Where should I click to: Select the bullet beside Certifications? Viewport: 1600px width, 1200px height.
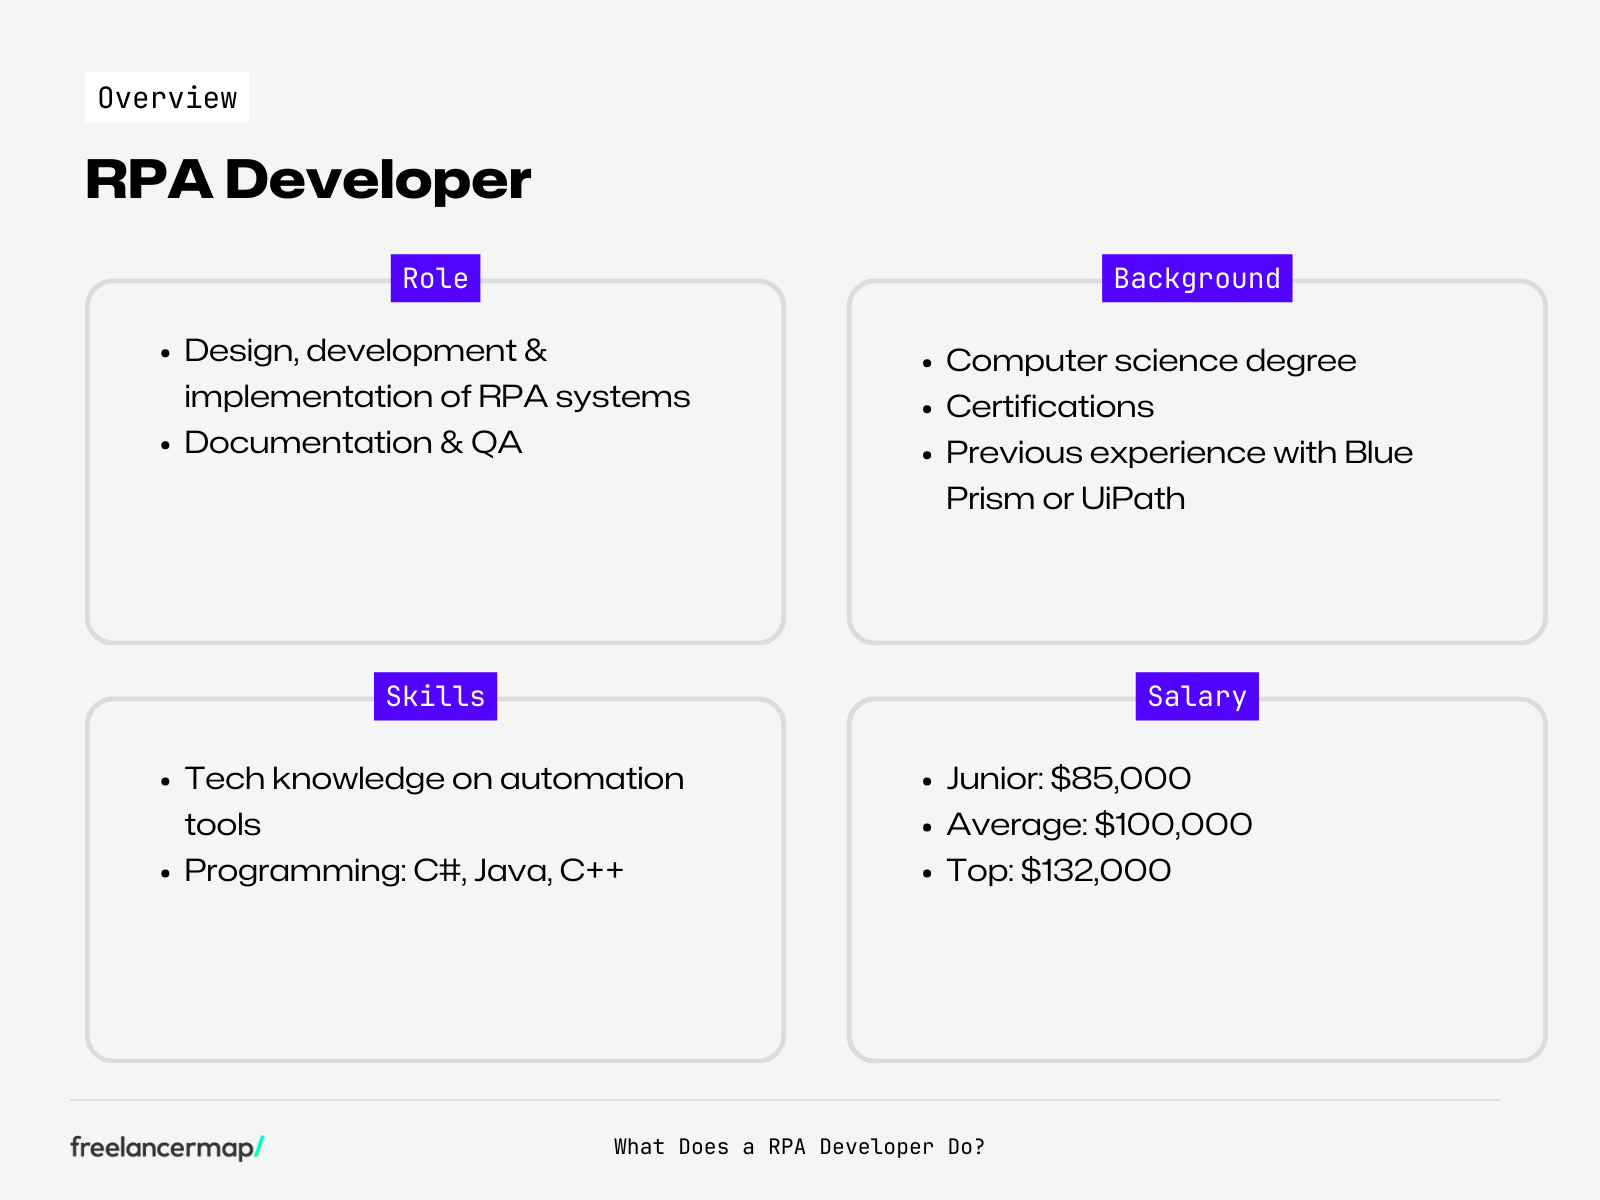927,408
